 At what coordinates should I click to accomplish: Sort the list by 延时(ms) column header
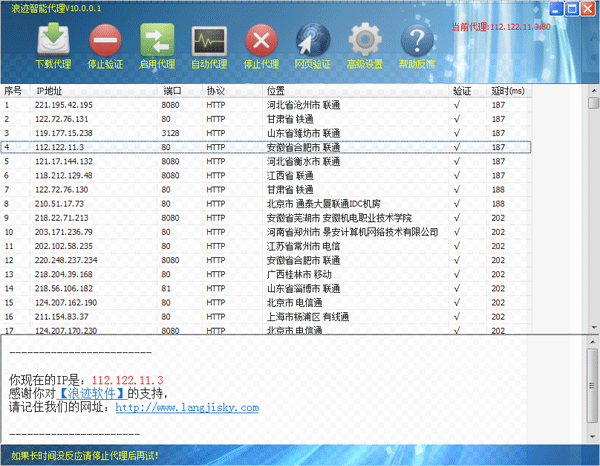pos(510,90)
